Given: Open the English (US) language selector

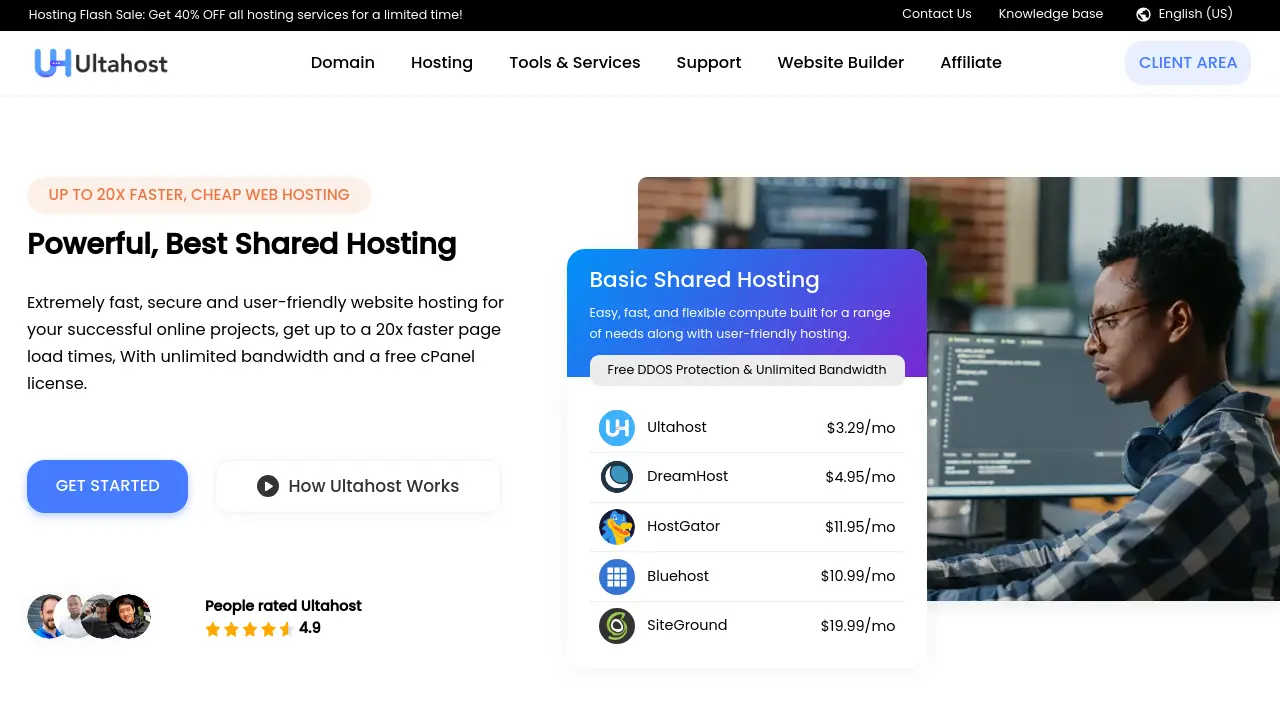Looking at the screenshot, I should (x=1185, y=14).
